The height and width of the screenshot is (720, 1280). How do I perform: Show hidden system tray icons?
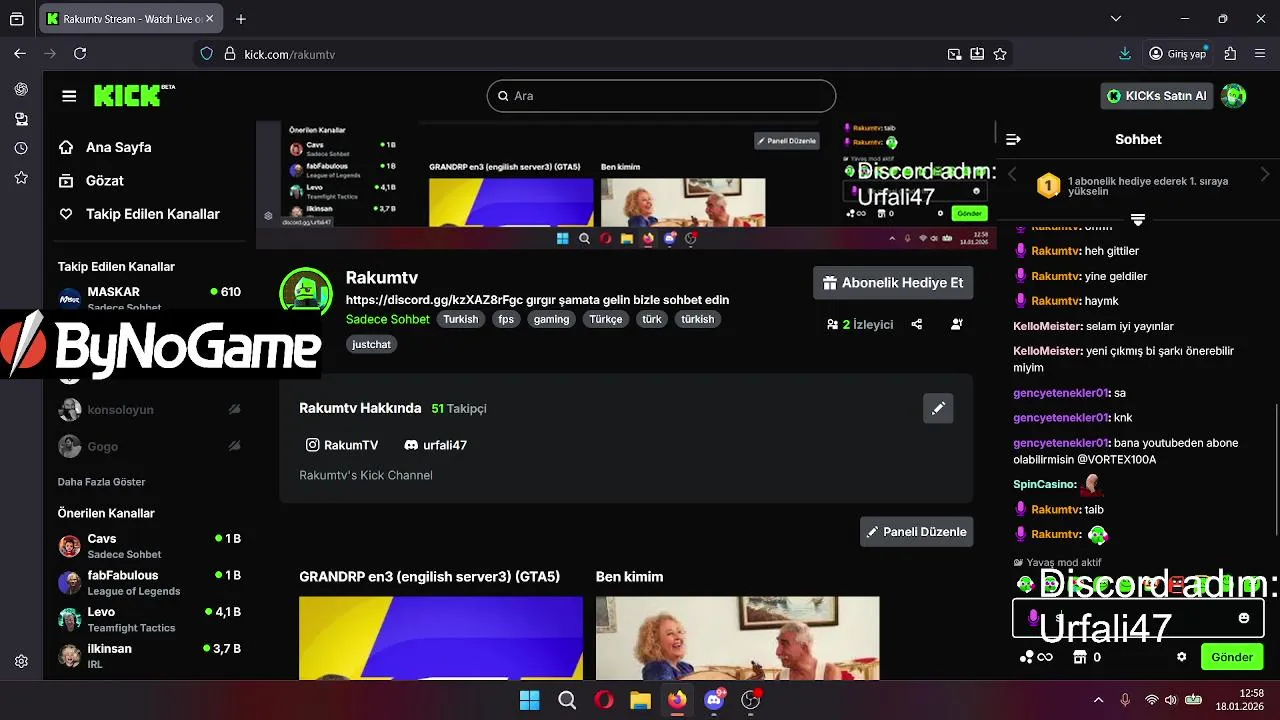(x=1098, y=700)
